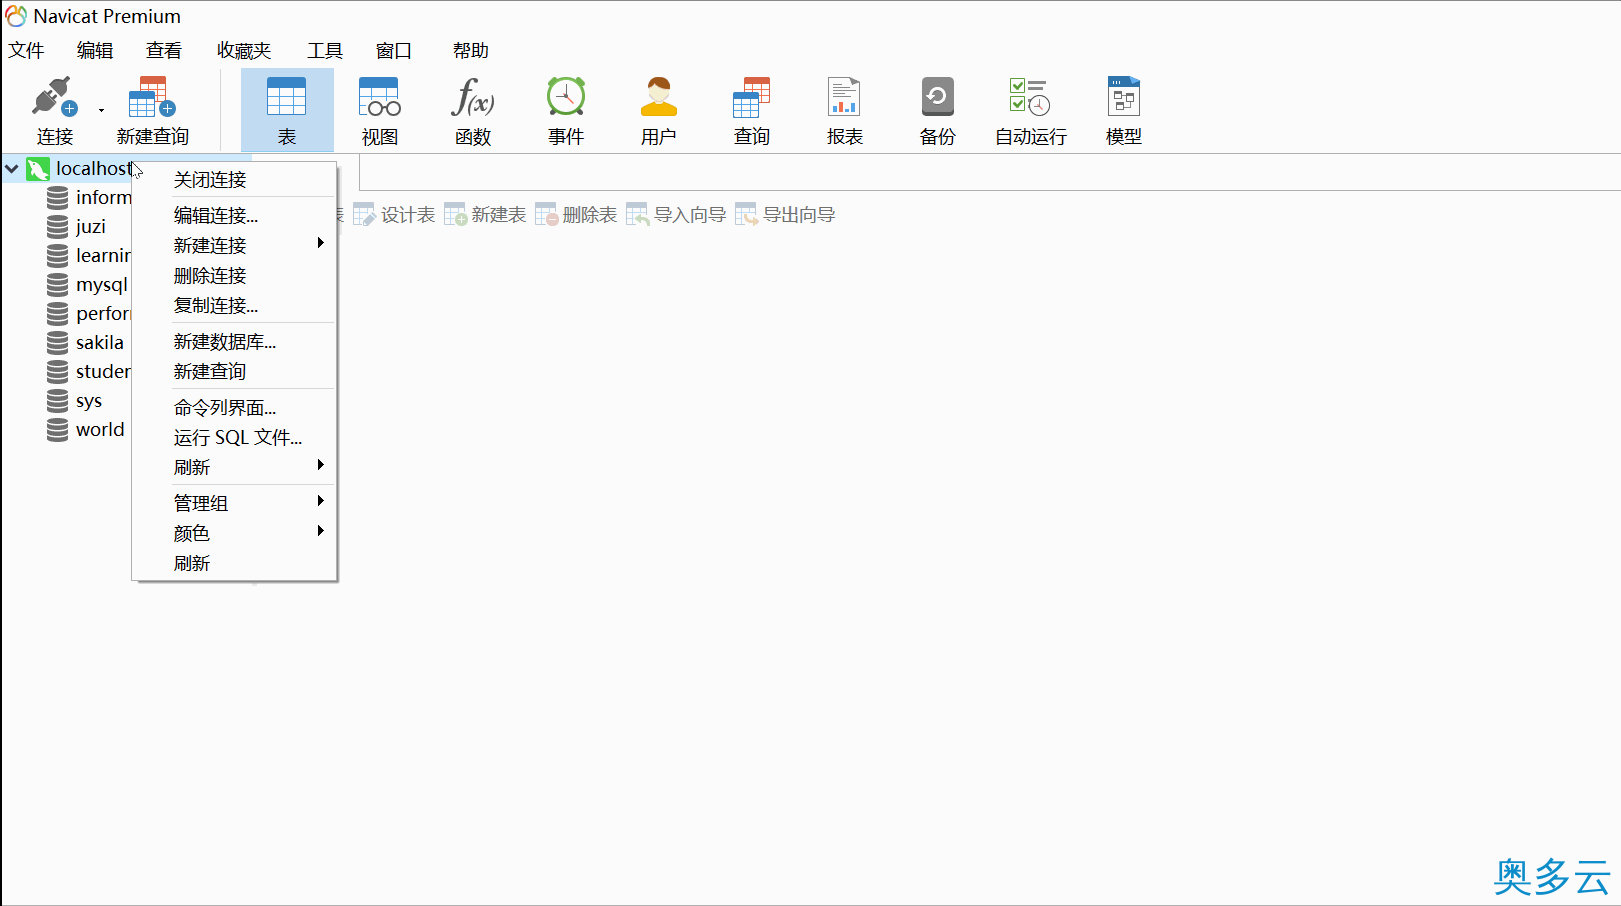Open the Backup (备份) toolbar icon

coord(937,98)
